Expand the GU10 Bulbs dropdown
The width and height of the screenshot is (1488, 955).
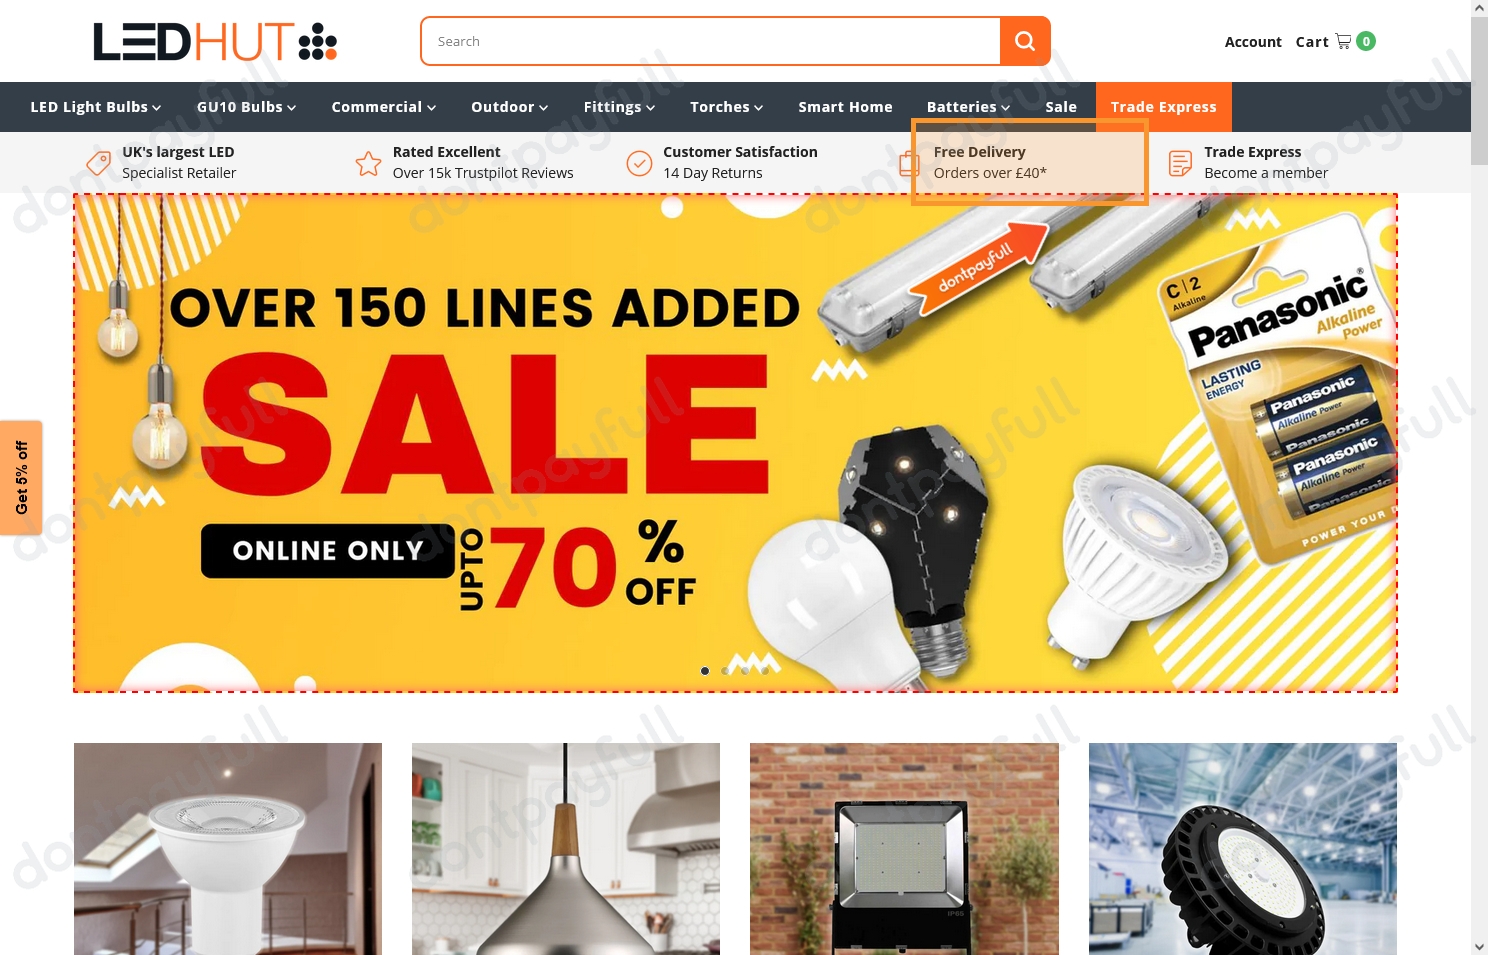coord(246,107)
